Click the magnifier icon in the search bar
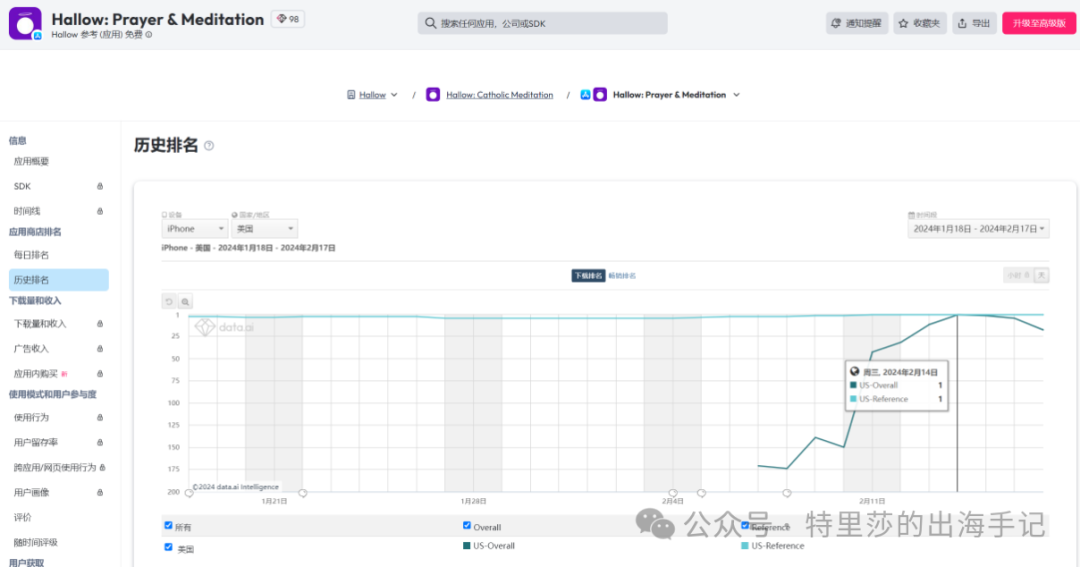 tap(430, 23)
